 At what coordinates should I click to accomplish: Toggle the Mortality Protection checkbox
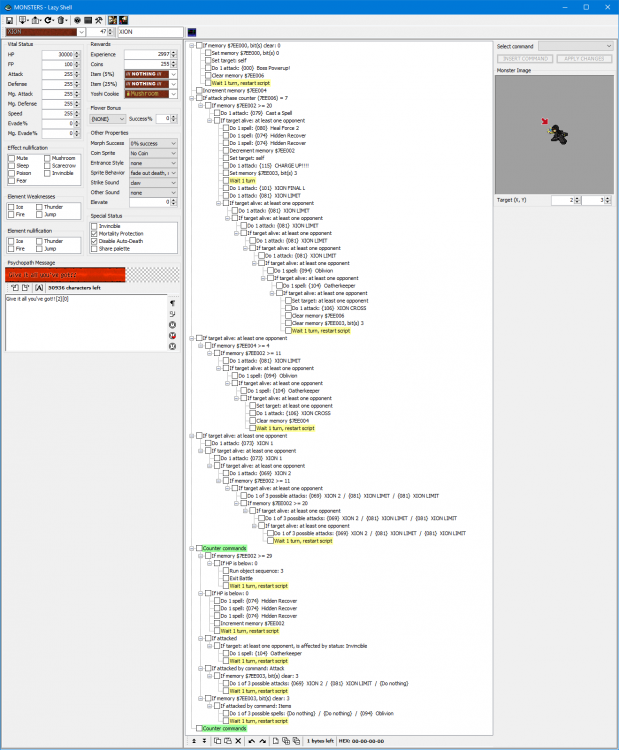click(94, 233)
